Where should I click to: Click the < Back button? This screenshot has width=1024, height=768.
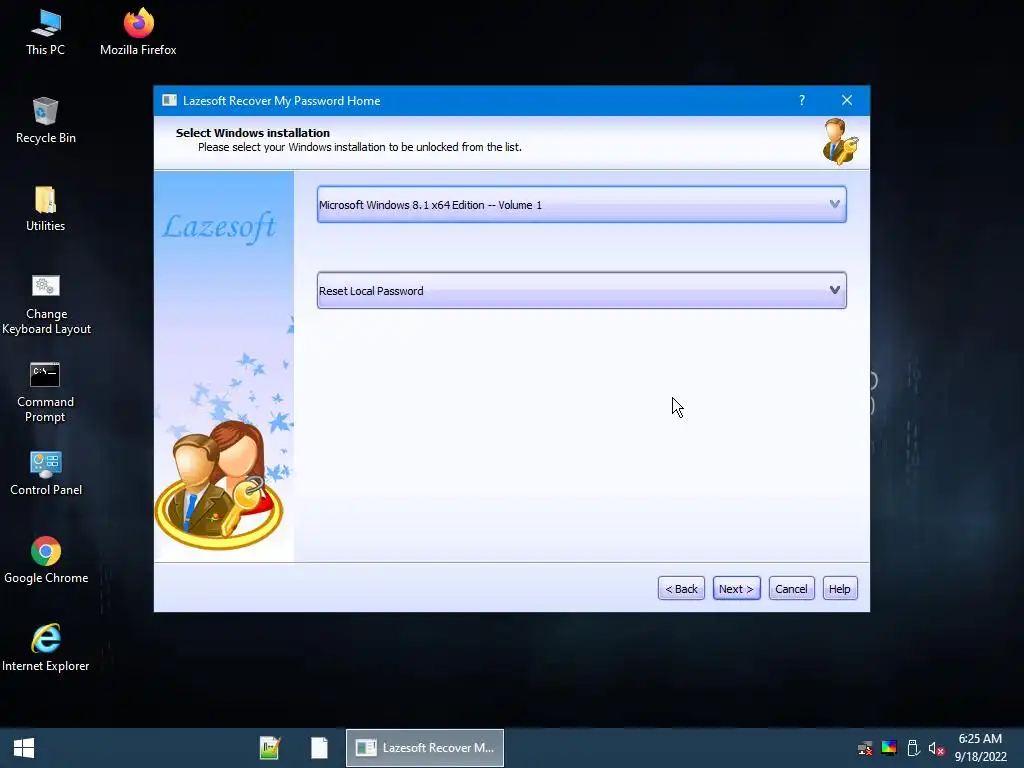point(681,588)
